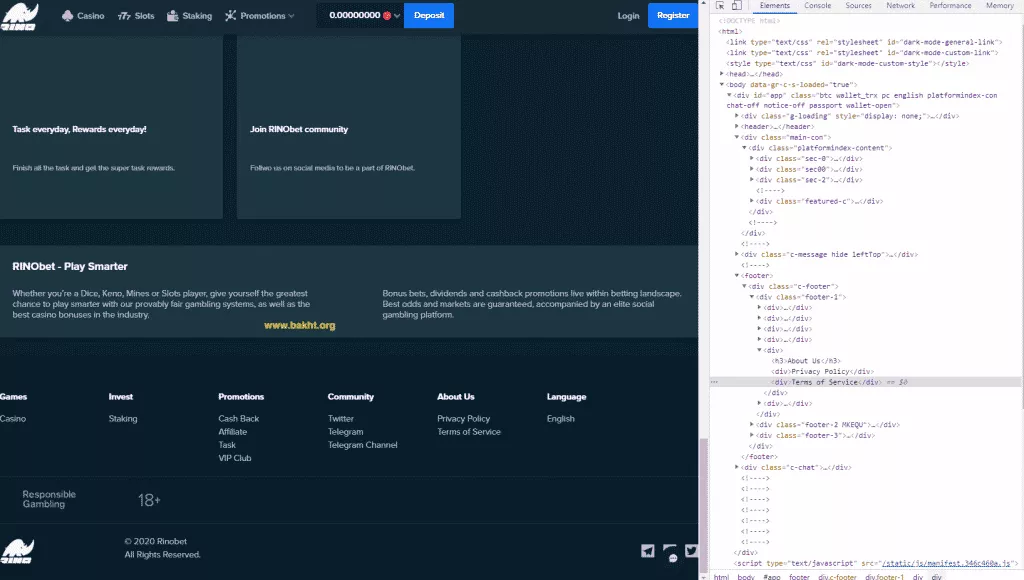Viewport: 1024px width, 580px height.
Task: Open the Privacy Policy footer link
Action: click(463, 419)
